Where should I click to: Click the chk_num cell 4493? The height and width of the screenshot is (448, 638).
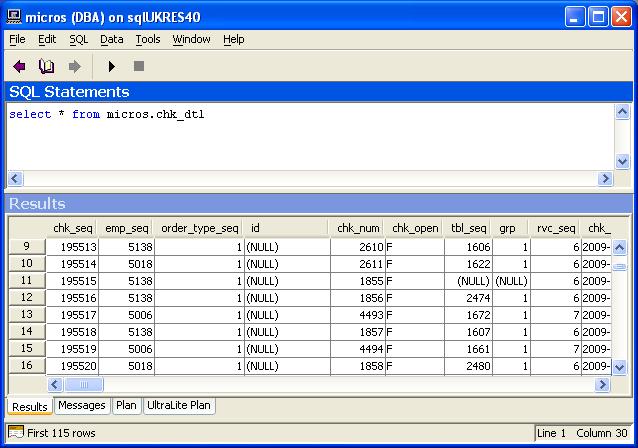(x=358, y=315)
